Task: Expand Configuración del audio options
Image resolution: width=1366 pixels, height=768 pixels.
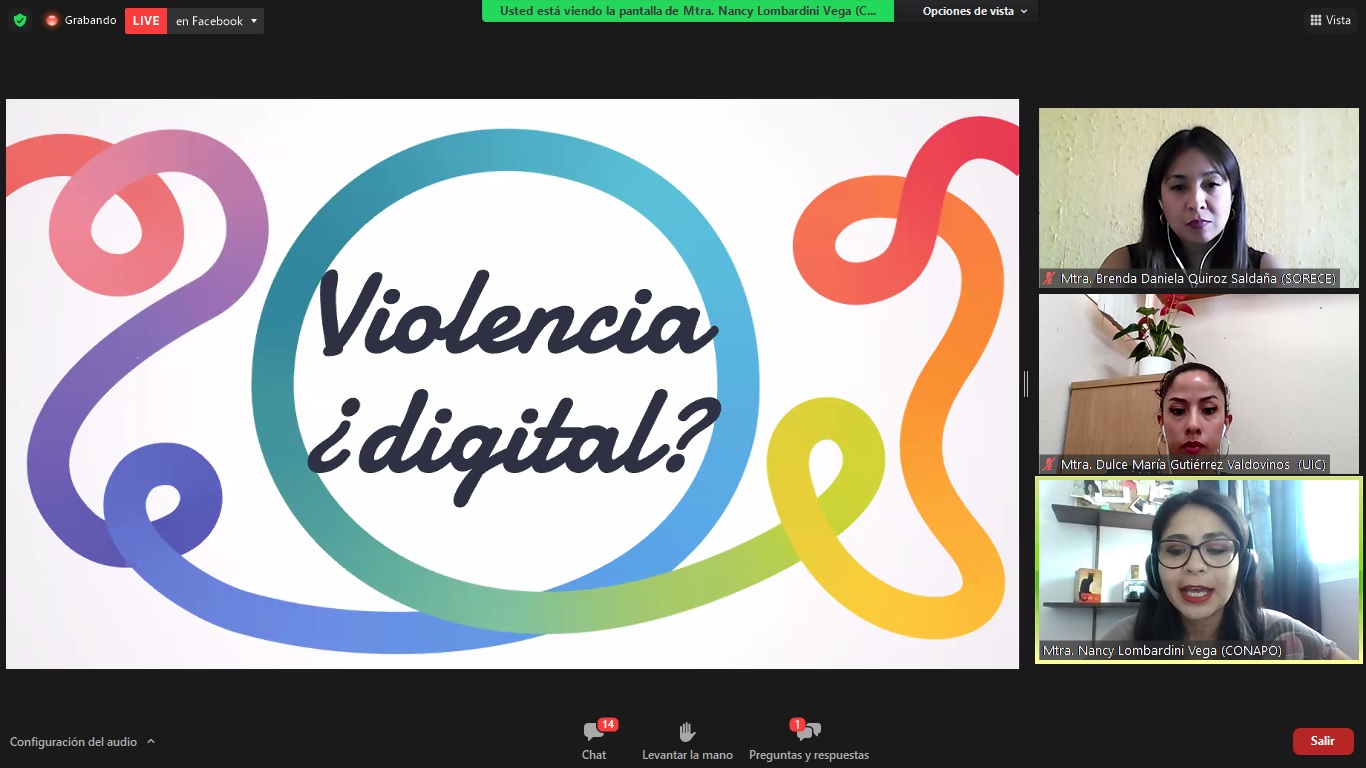Action: (x=151, y=742)
